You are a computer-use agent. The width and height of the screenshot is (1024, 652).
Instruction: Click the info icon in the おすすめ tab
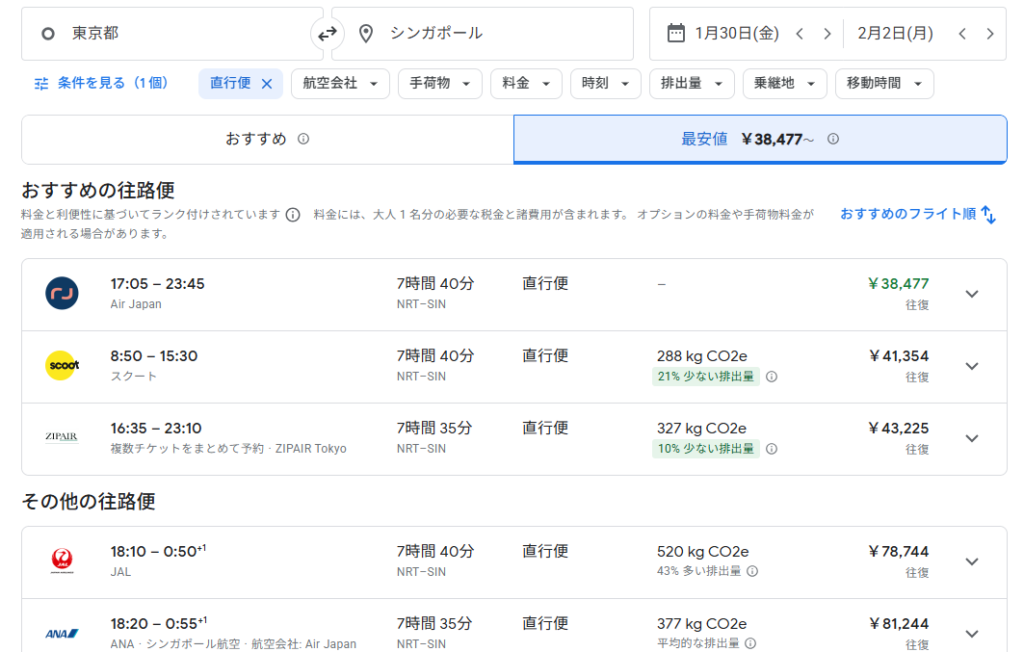tap(303, 139)
